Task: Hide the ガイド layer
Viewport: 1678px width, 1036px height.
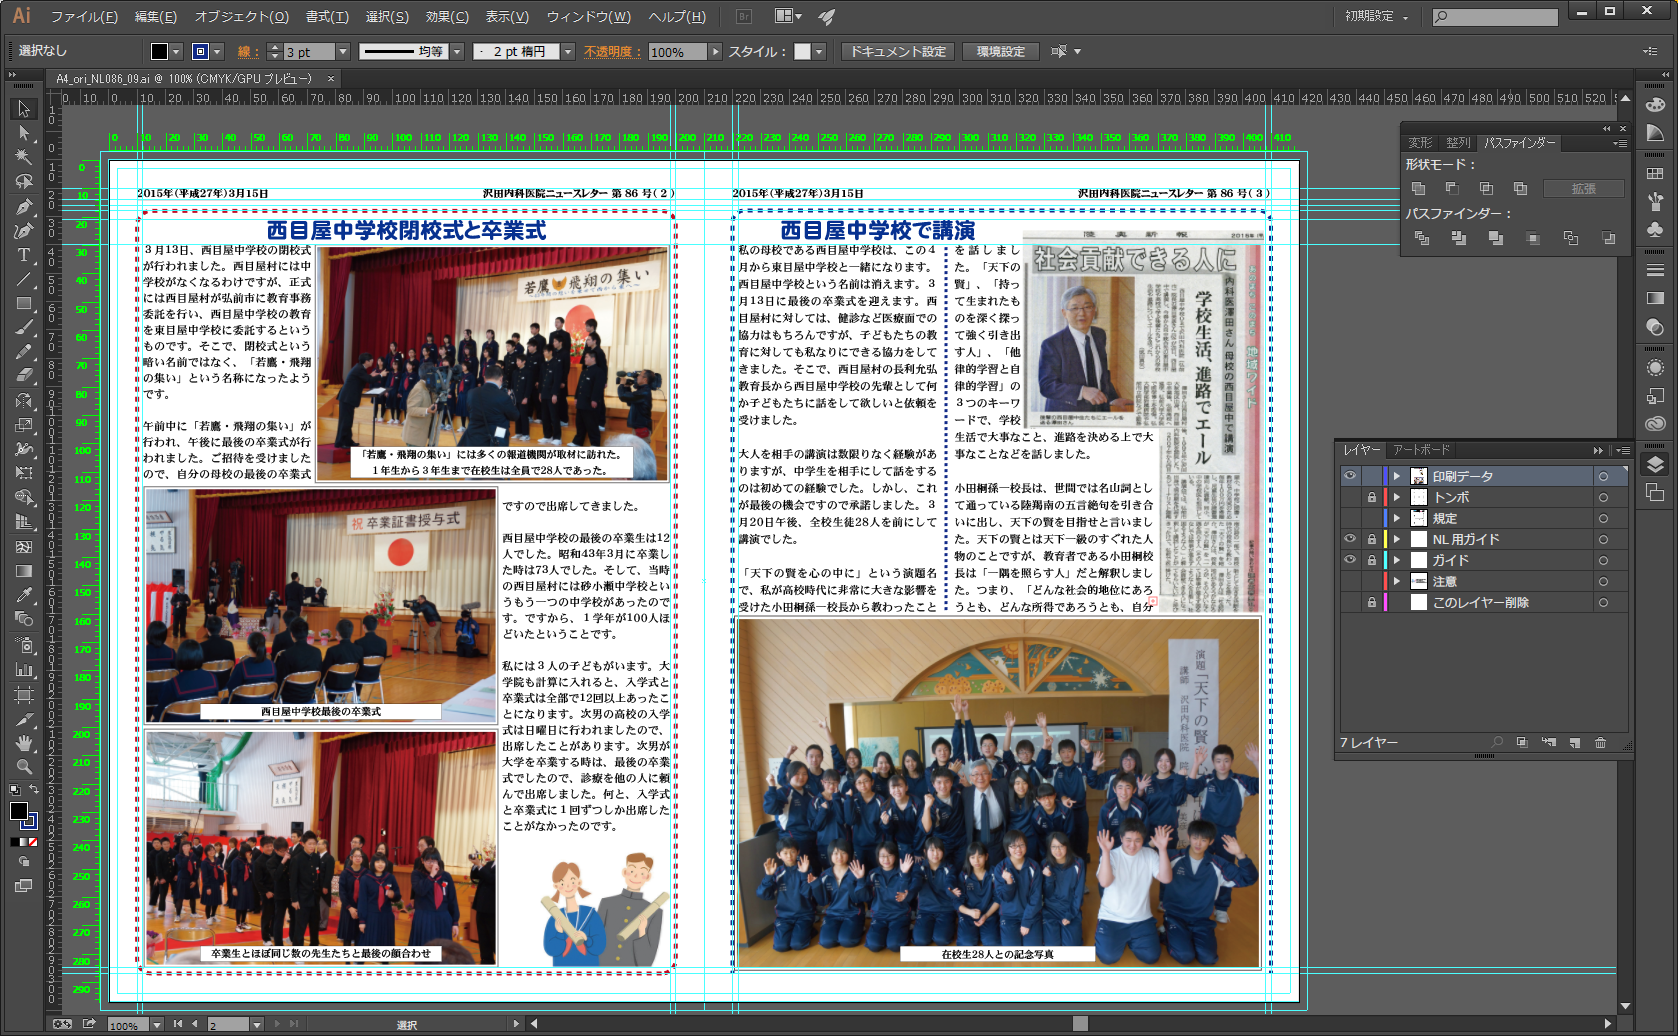Action: click(1350, 560)
